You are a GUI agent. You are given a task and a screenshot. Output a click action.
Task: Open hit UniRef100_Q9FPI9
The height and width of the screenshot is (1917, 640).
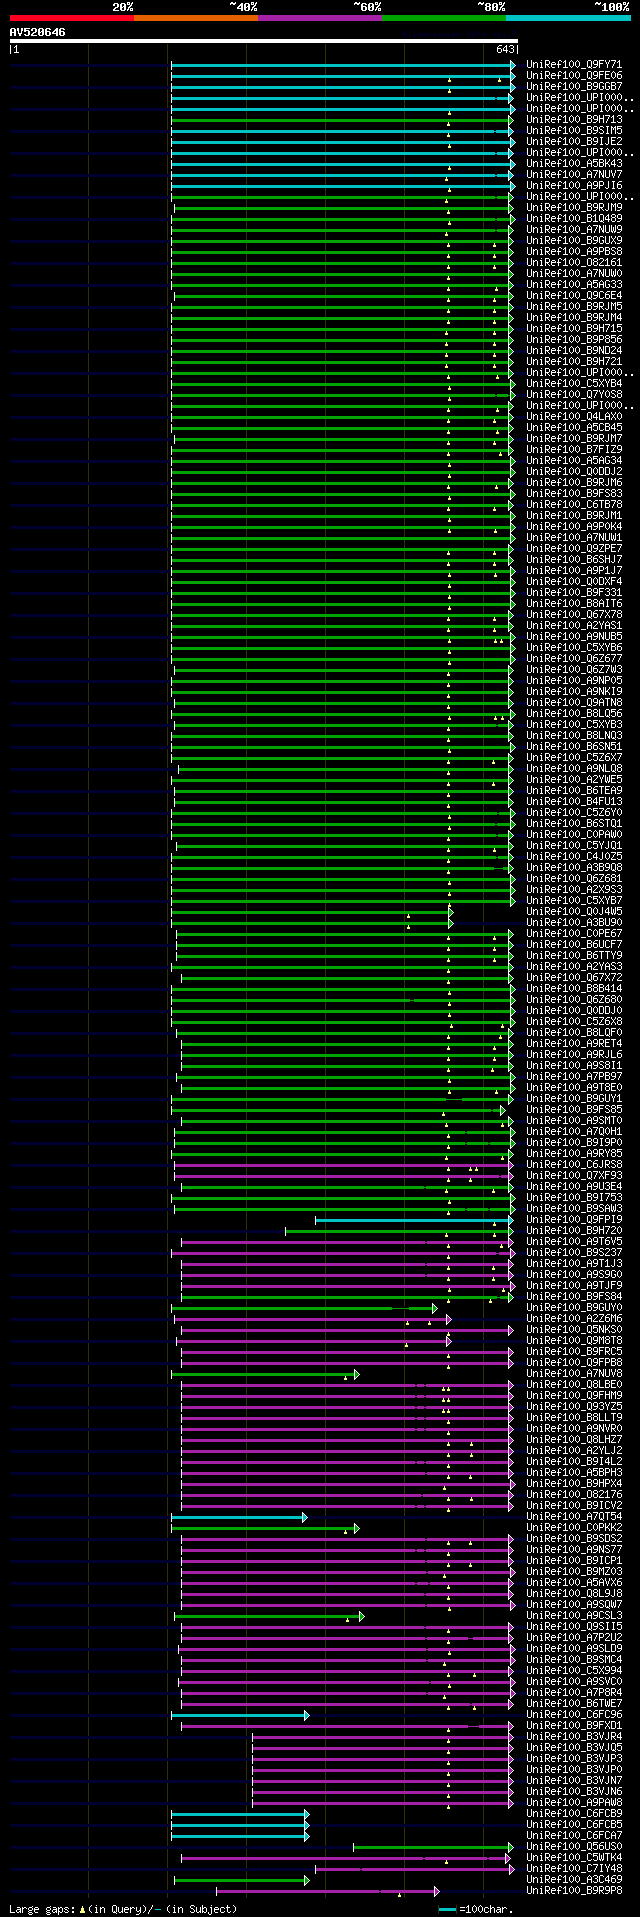coord(574,1220)
